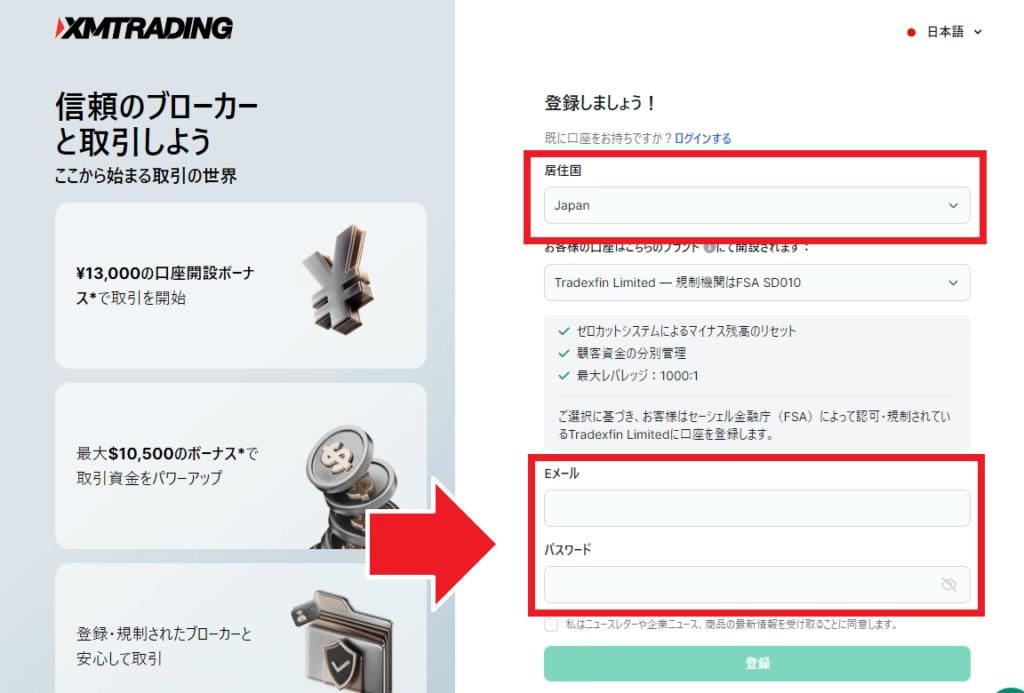Click checkmark beside ゼロカットシステム line
The height and width of the screenshot is (693, 1024).
(x=564, y=331)
